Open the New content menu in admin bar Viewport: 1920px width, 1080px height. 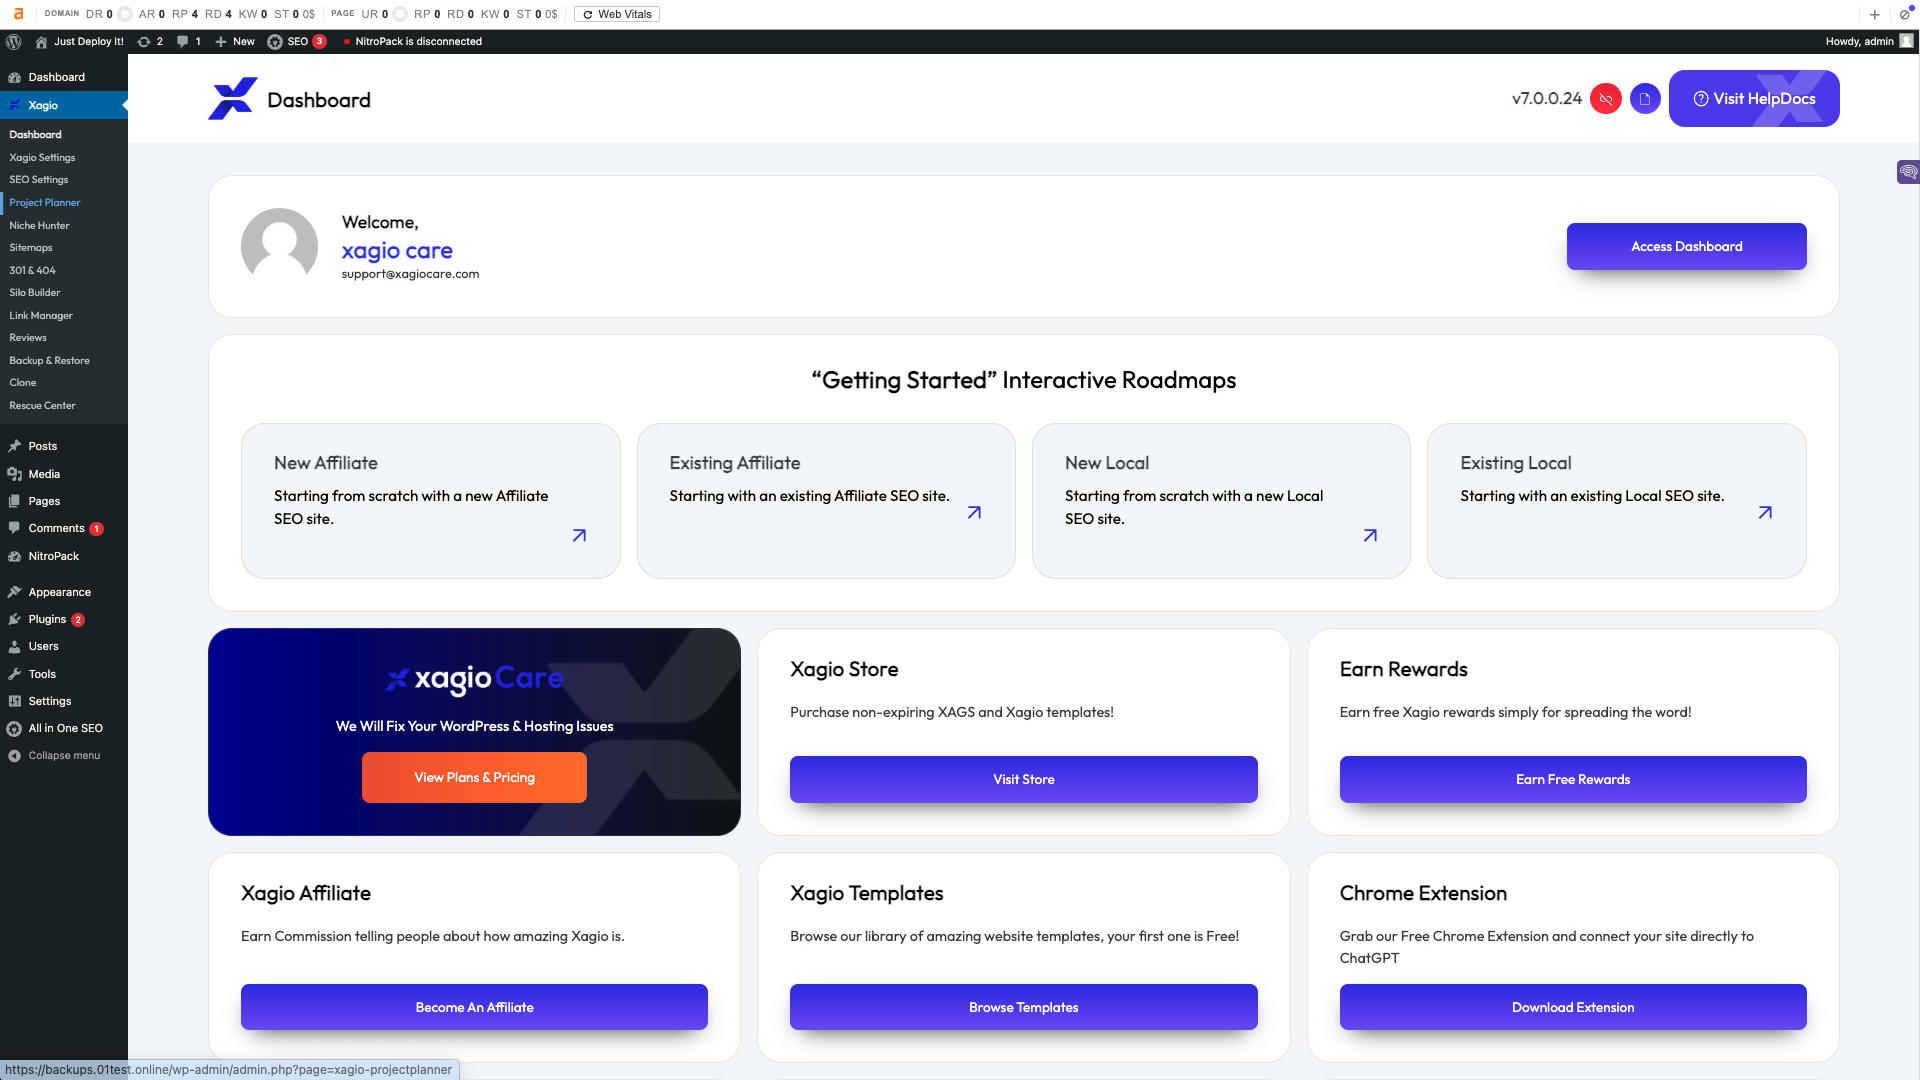235,42
